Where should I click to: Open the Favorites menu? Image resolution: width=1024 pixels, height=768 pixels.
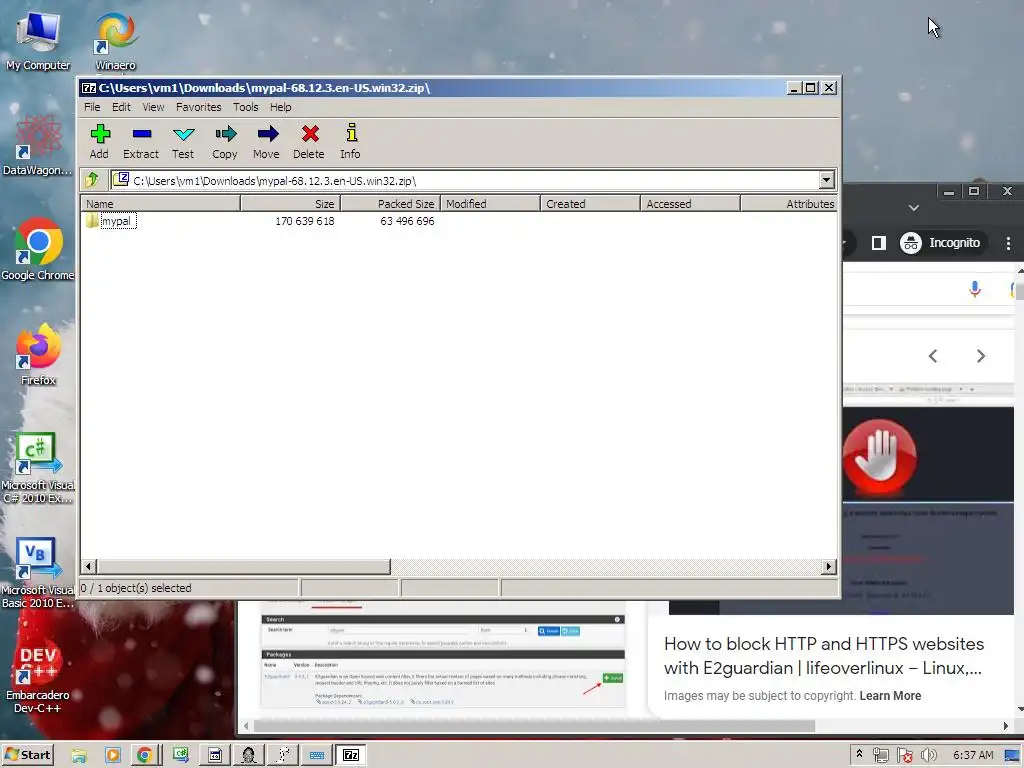click(199, 107)
